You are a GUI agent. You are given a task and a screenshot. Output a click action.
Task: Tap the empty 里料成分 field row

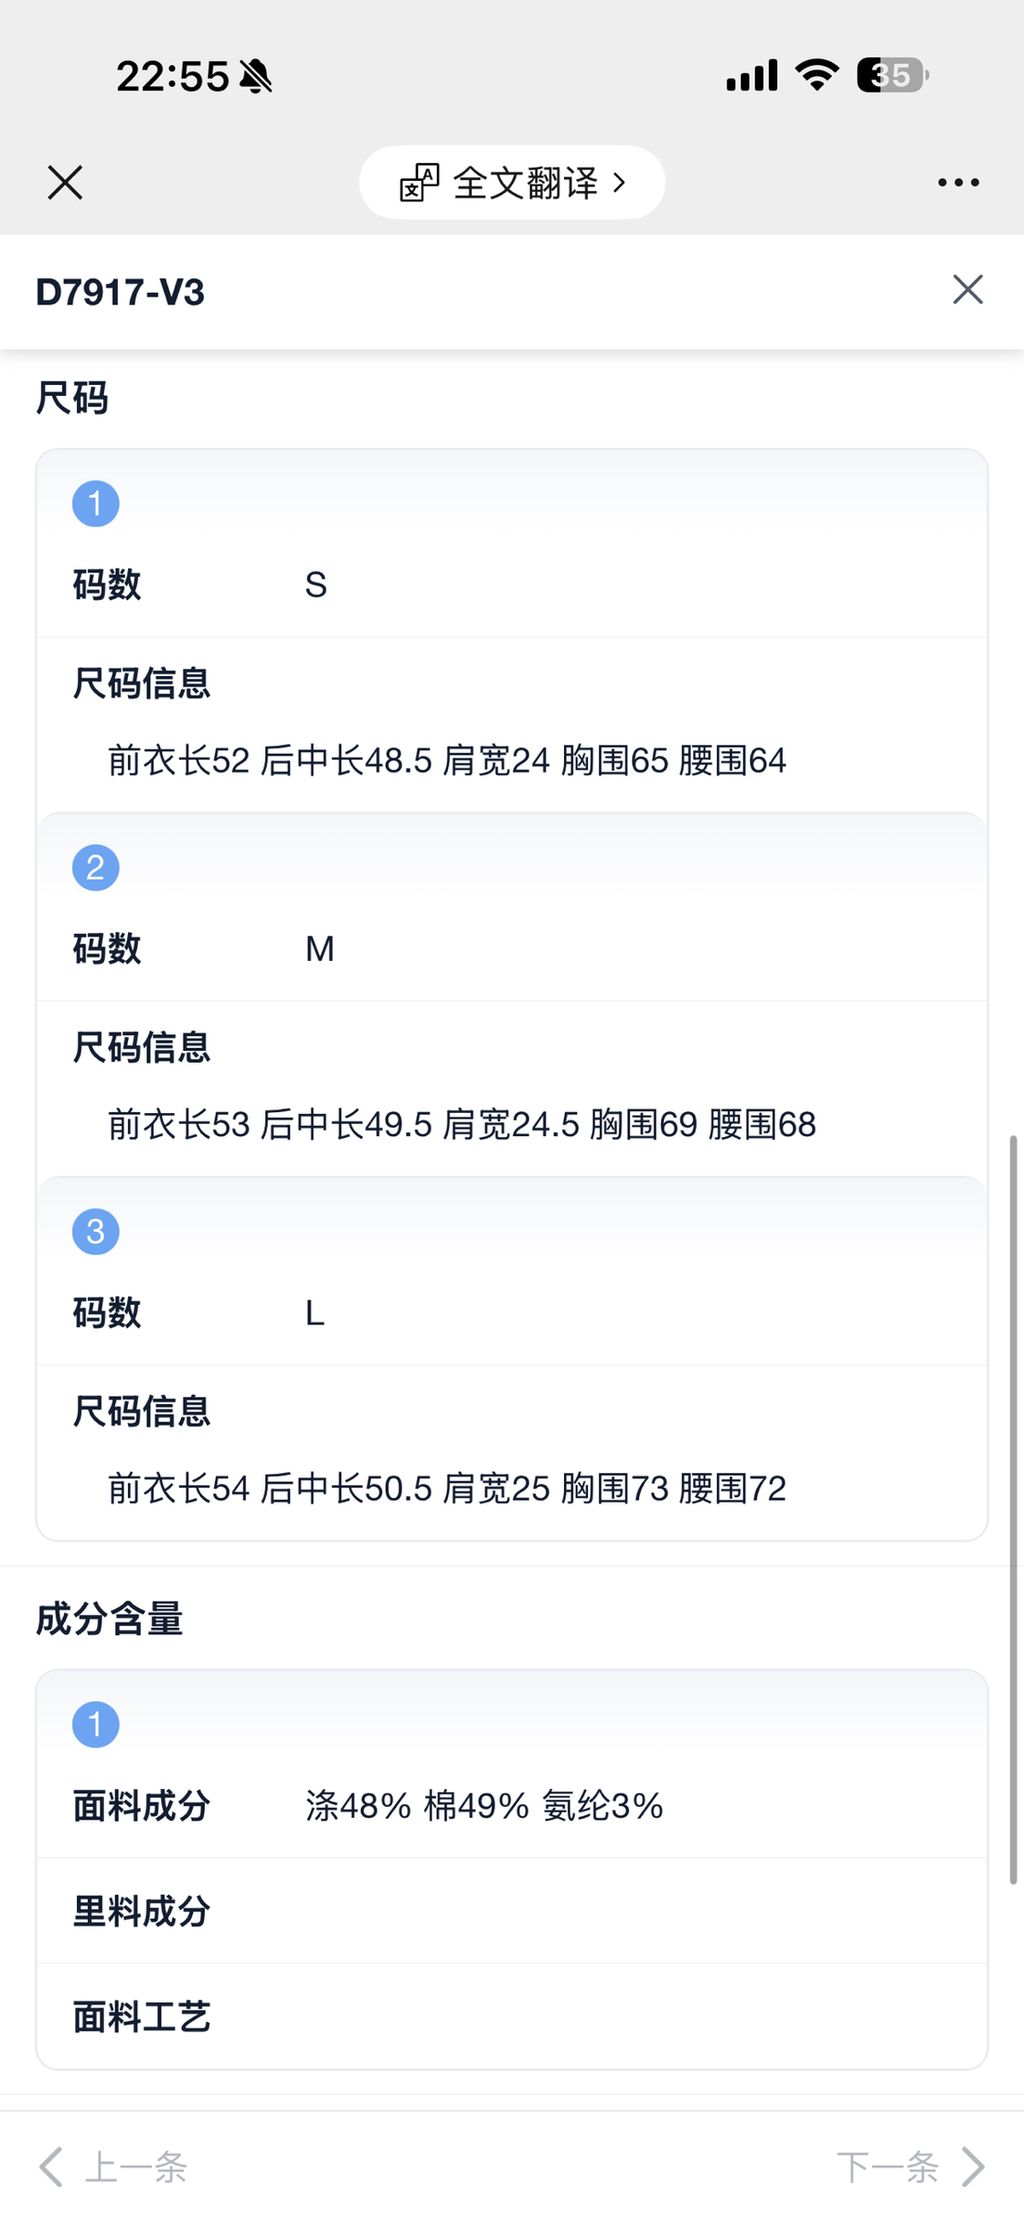[512, 1911]
